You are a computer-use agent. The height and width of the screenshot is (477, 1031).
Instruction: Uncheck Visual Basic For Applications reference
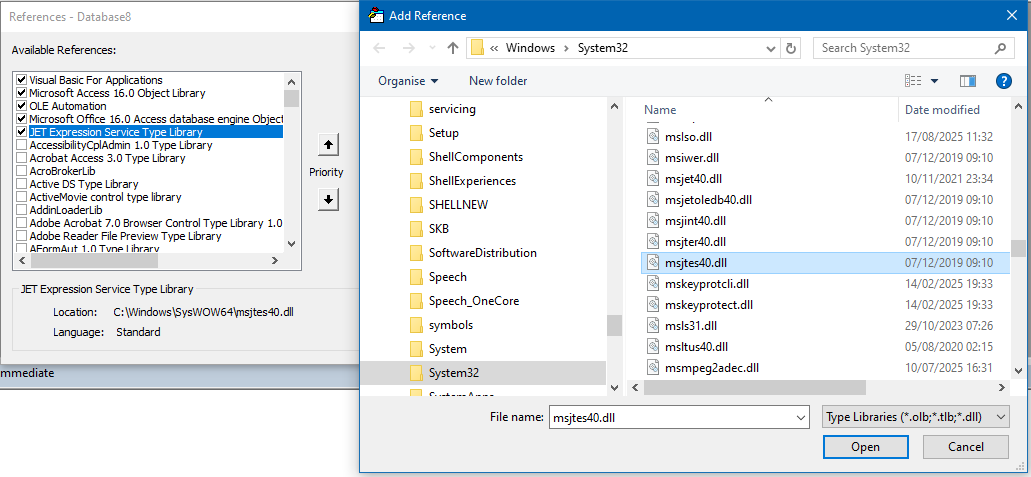click(22, 80)
